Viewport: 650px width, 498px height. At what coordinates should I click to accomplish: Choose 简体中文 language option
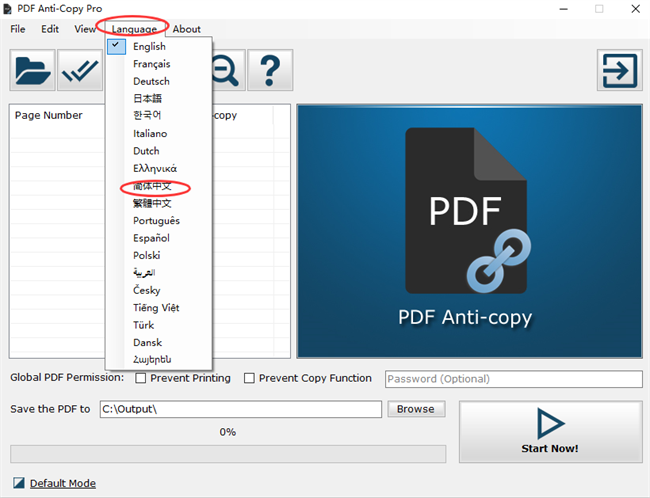[x=159, y=186]
